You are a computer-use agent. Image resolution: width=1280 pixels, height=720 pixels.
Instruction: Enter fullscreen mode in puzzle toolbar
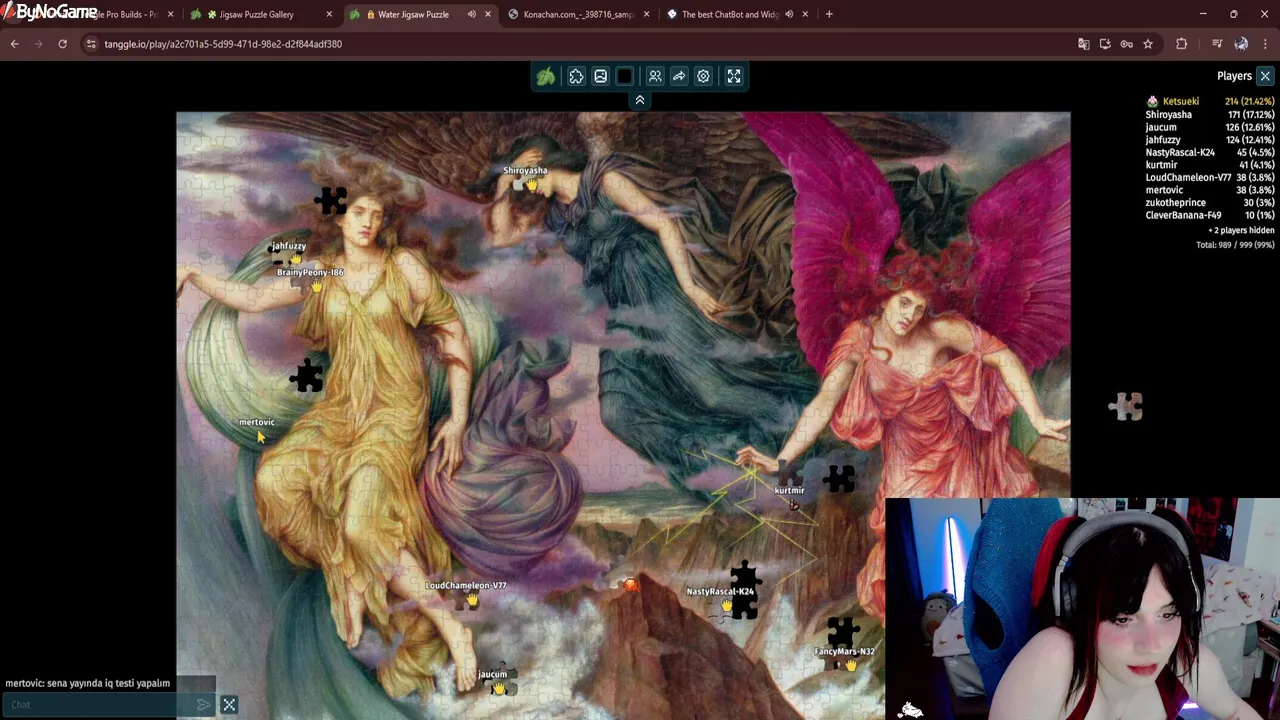click(734, 76)
